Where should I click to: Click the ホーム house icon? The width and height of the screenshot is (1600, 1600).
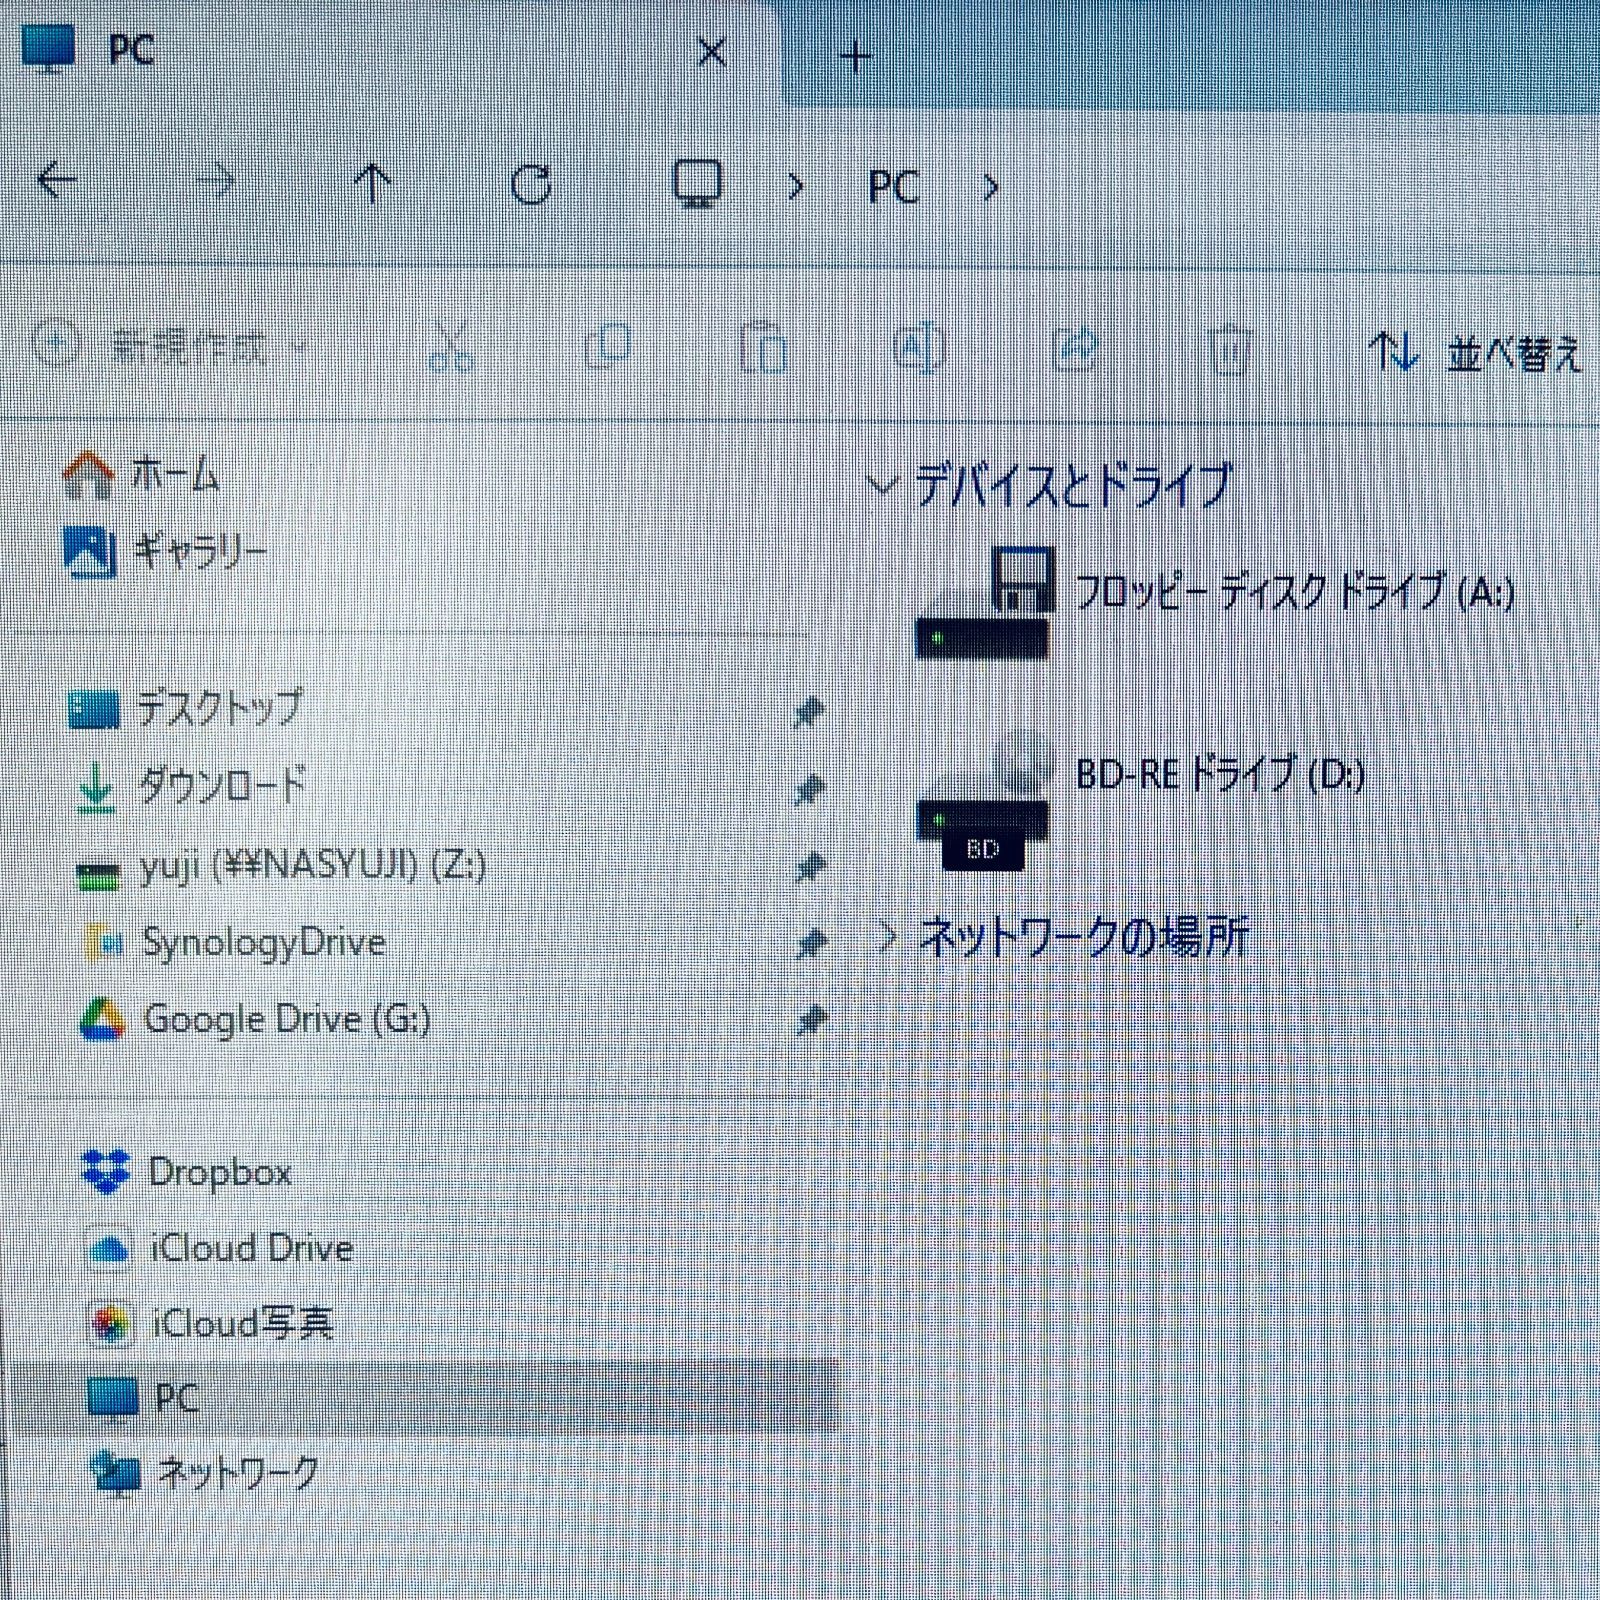(89, 474)
